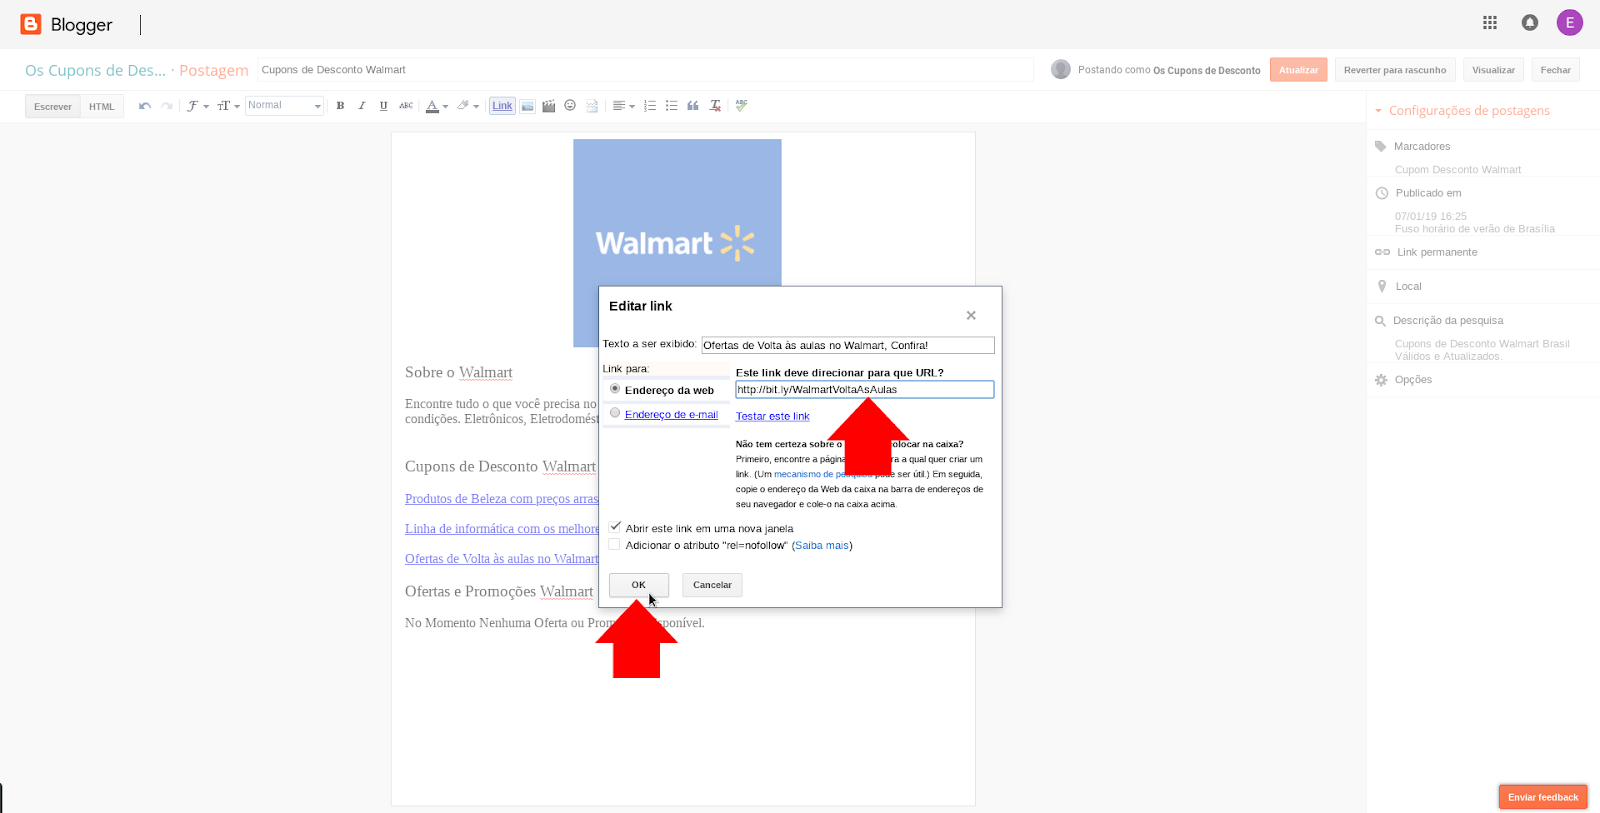Redo the last edit

click(x=167, y=106)
